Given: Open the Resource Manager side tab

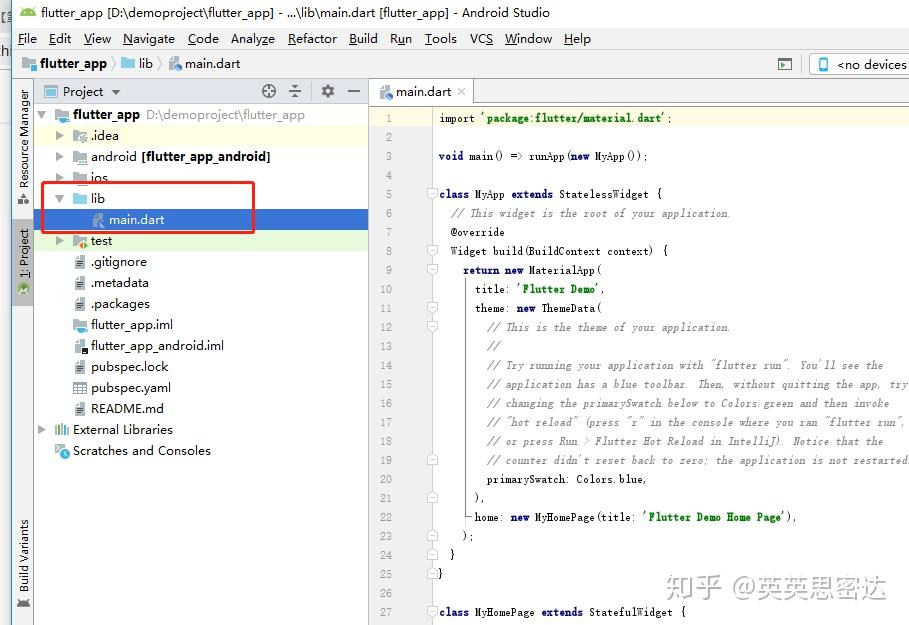Looking at the screenshot, I should pyautogui.click(x=23, y=146).
